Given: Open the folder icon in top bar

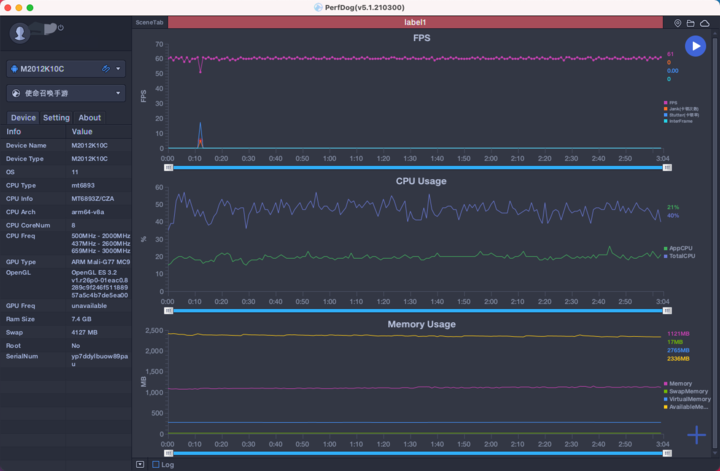Looking at the screenshot, I should pyautogui.click(x=690, y=22).
